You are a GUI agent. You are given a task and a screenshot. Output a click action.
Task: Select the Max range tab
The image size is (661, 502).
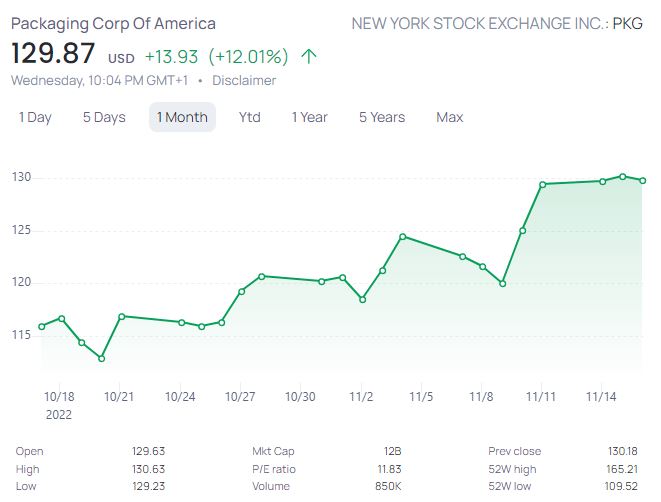[x=450, y=117]
